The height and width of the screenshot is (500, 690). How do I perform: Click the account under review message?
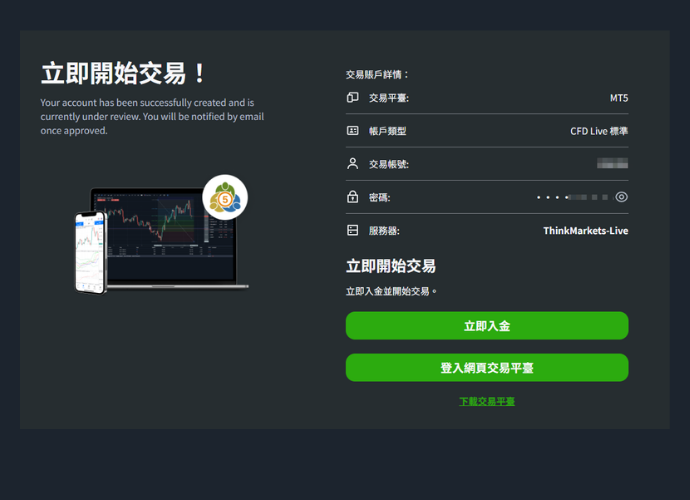pos(152,117)
